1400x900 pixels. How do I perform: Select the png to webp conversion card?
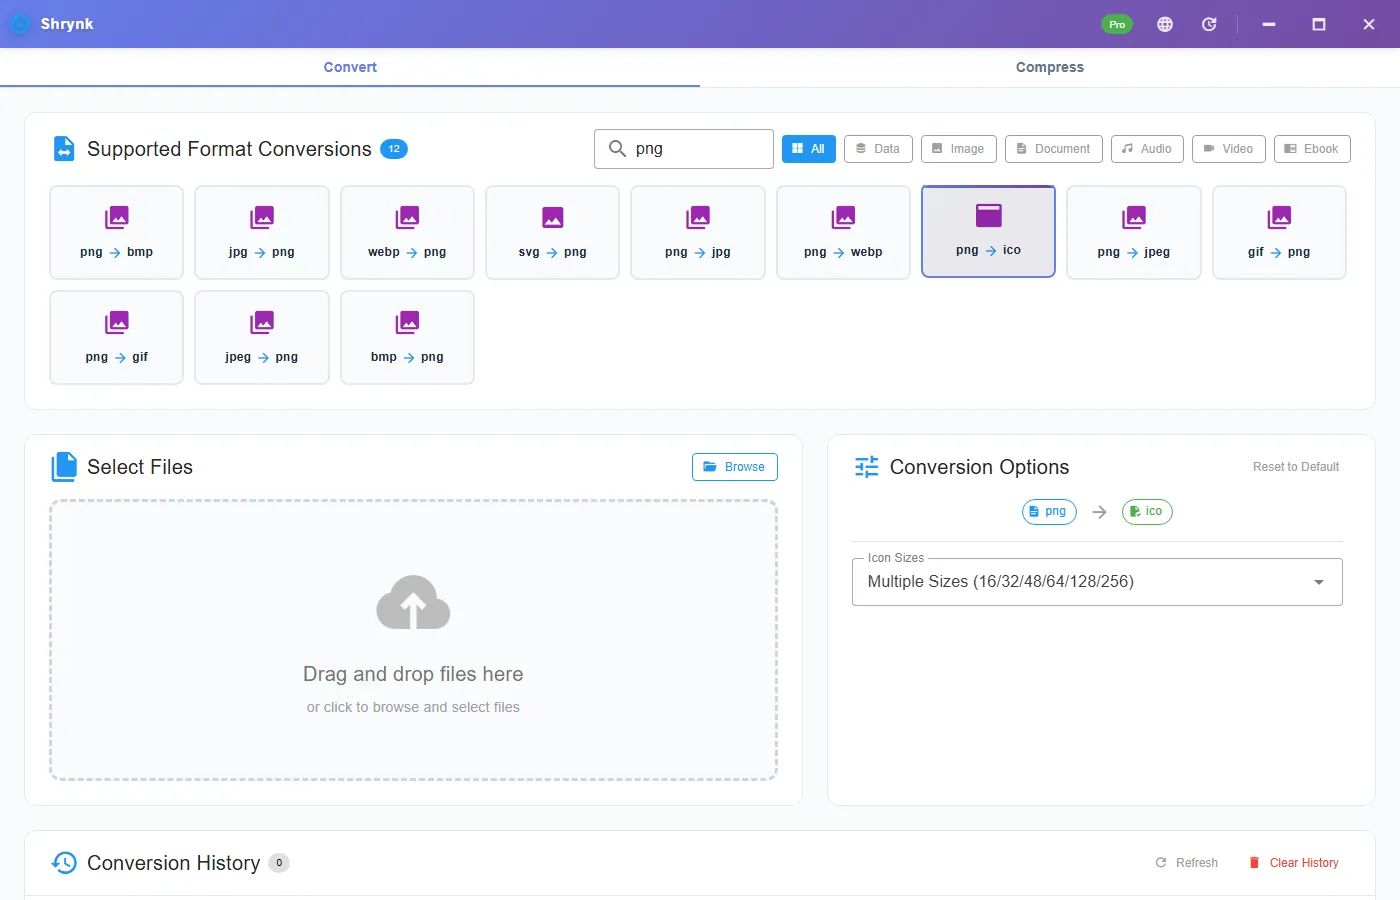843,232
